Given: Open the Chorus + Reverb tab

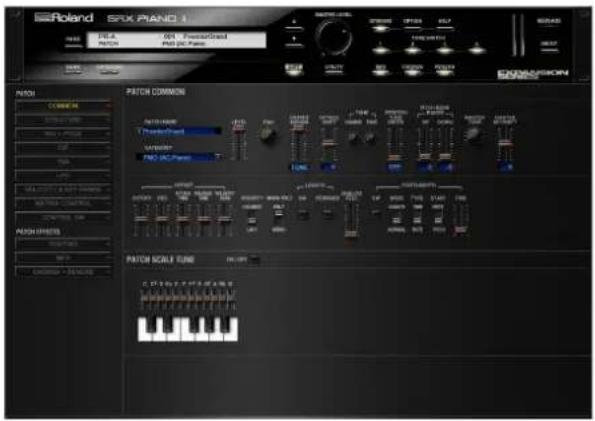Looking at the screenshot, I should tap(63, 272).
